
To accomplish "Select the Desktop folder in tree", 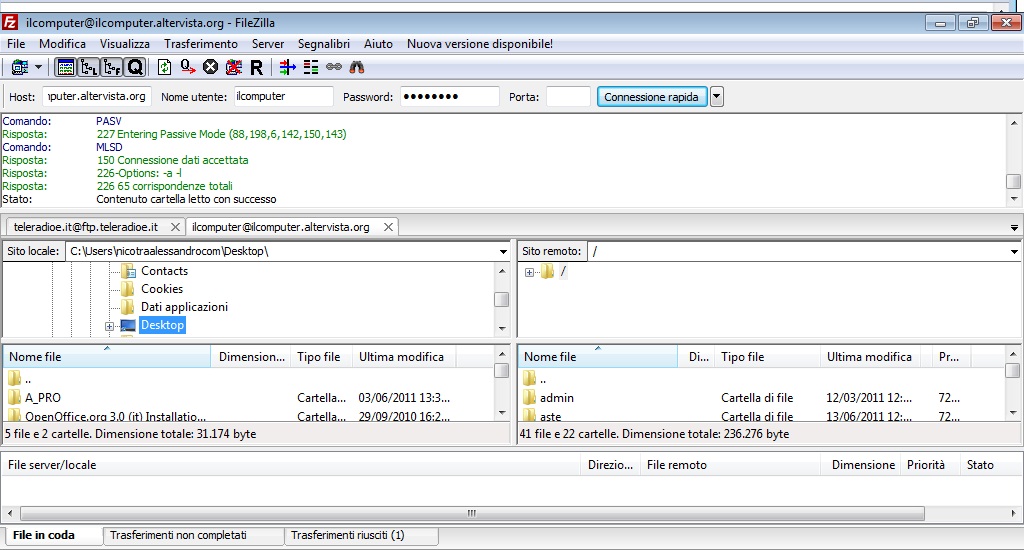I will 163,325.
